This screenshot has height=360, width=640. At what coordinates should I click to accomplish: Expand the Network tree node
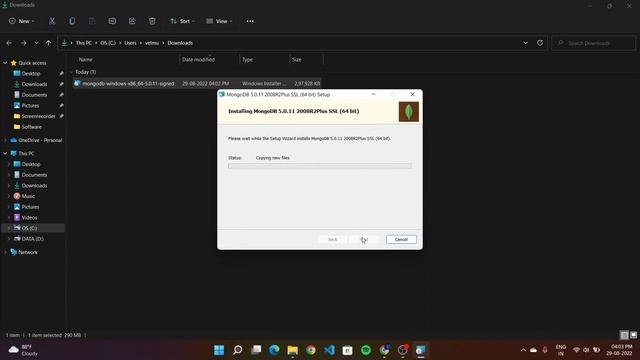(5, 252)
